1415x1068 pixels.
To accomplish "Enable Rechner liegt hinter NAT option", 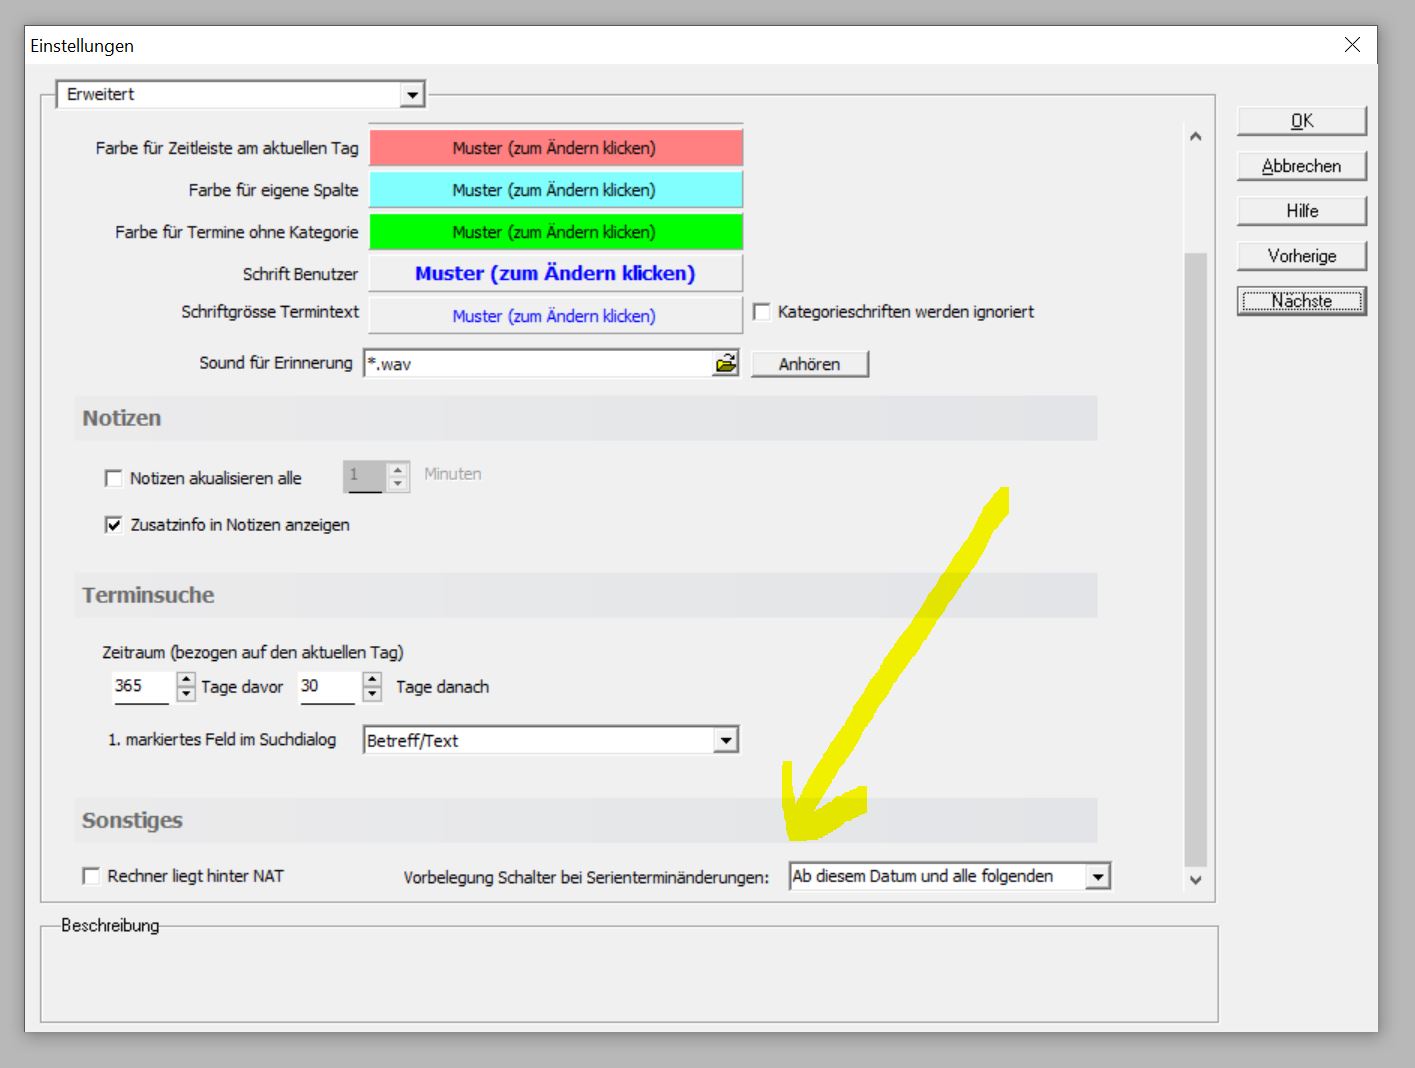I will pos(91,876).
